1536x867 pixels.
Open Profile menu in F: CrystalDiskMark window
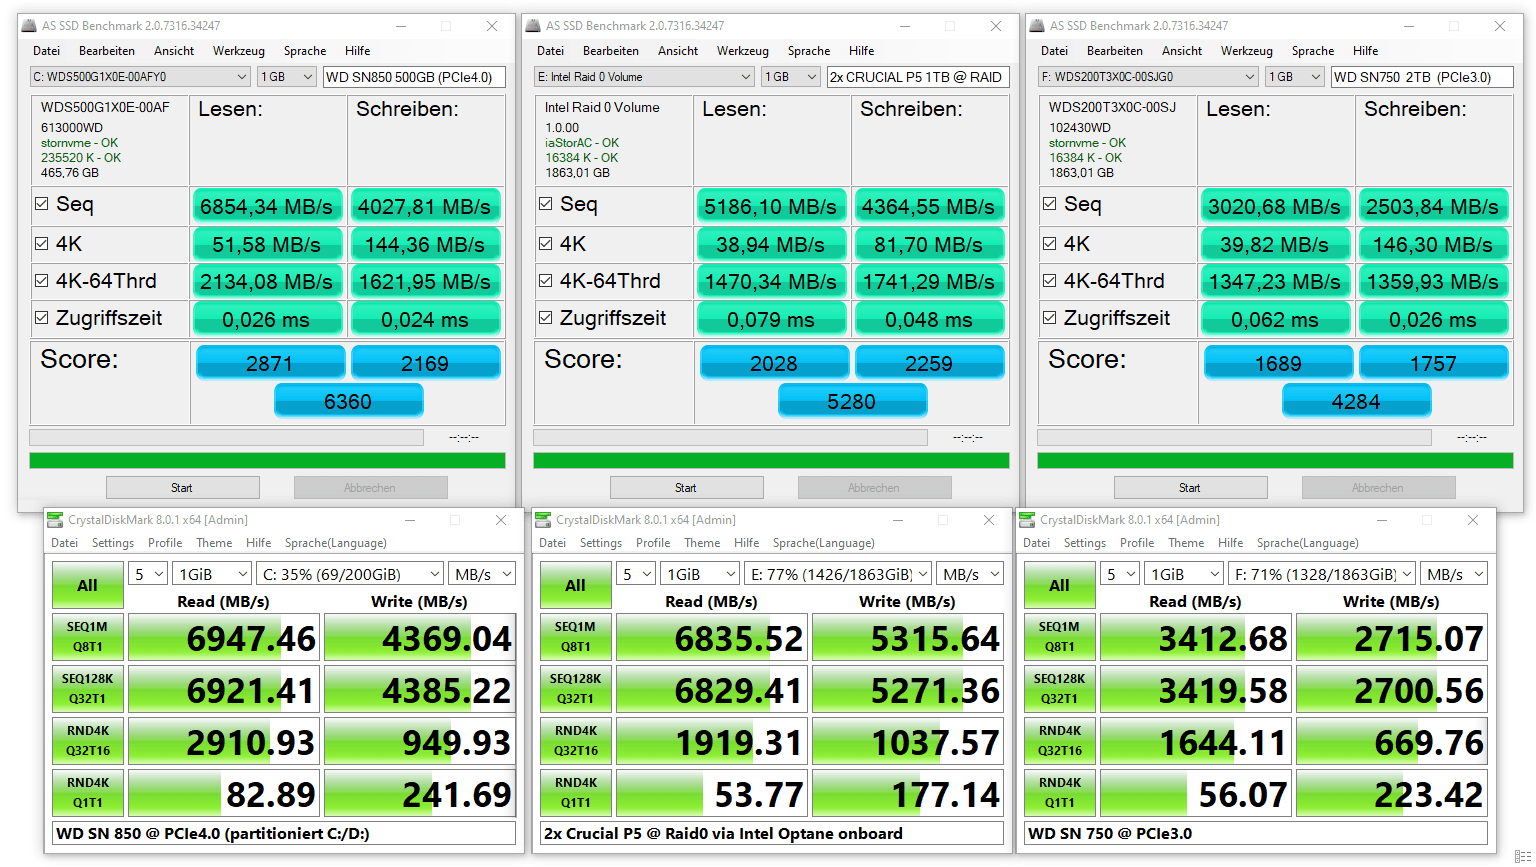tap(1137, 543)
